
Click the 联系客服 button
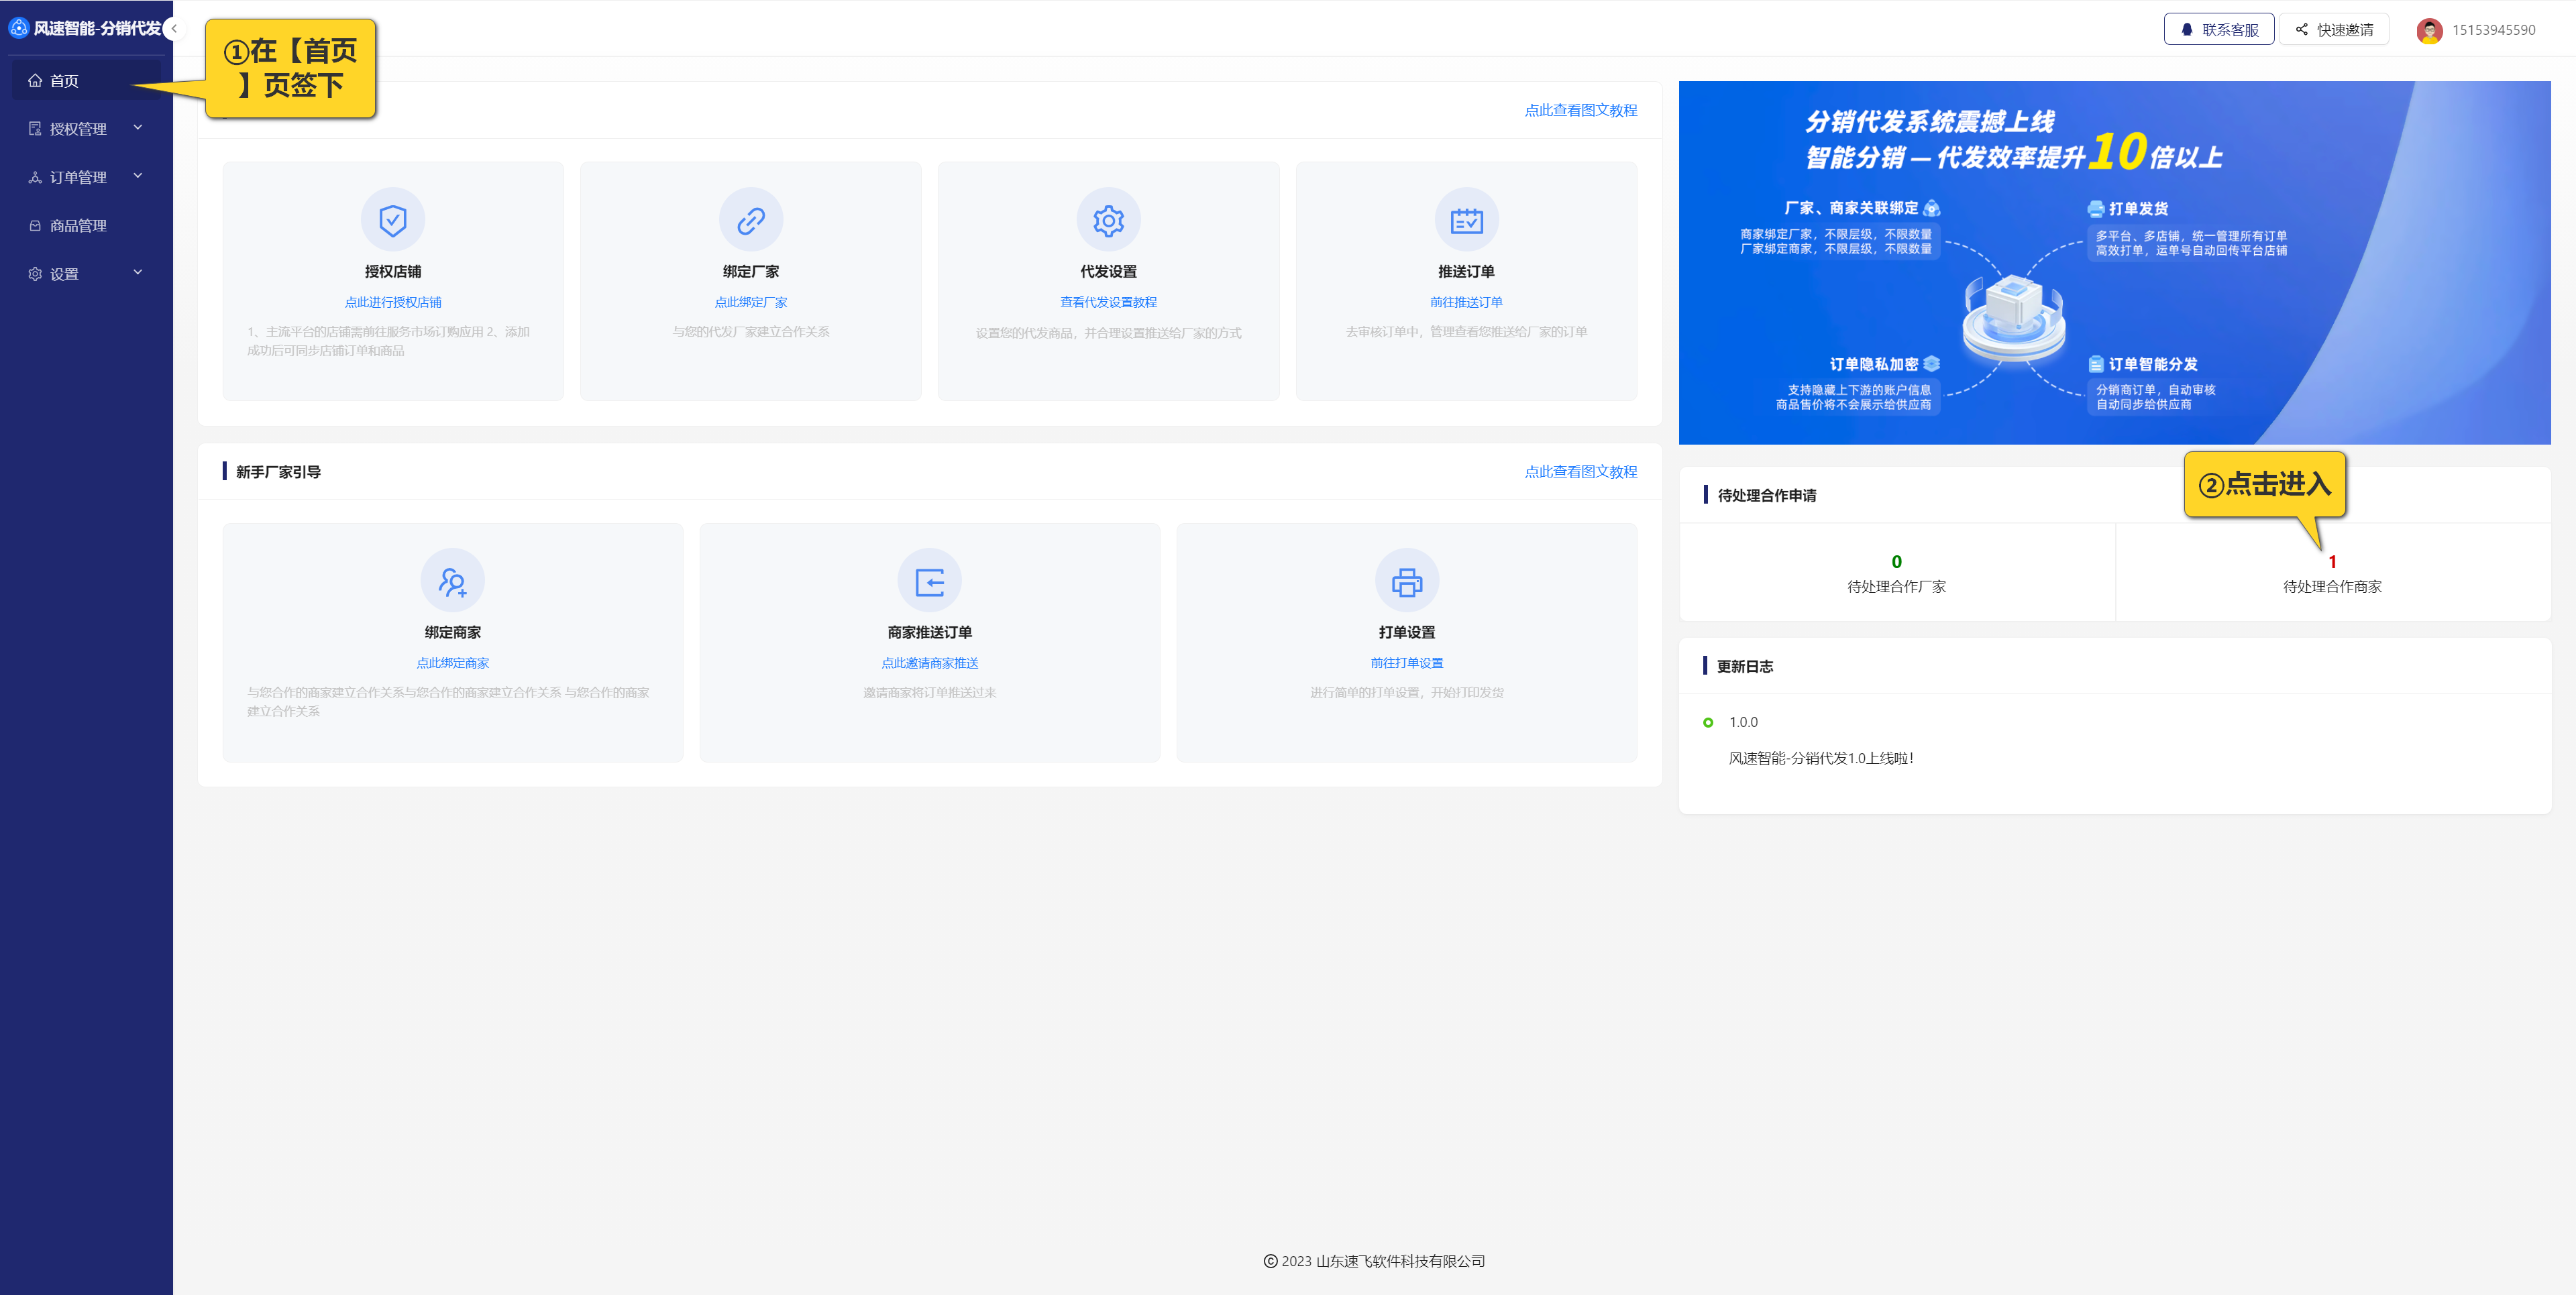coord(2218,30)
